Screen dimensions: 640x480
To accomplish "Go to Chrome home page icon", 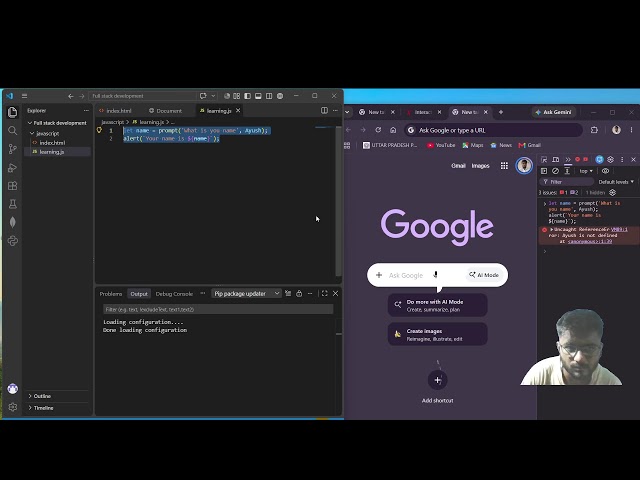I will pyautogui.click(x=393, y=130).
